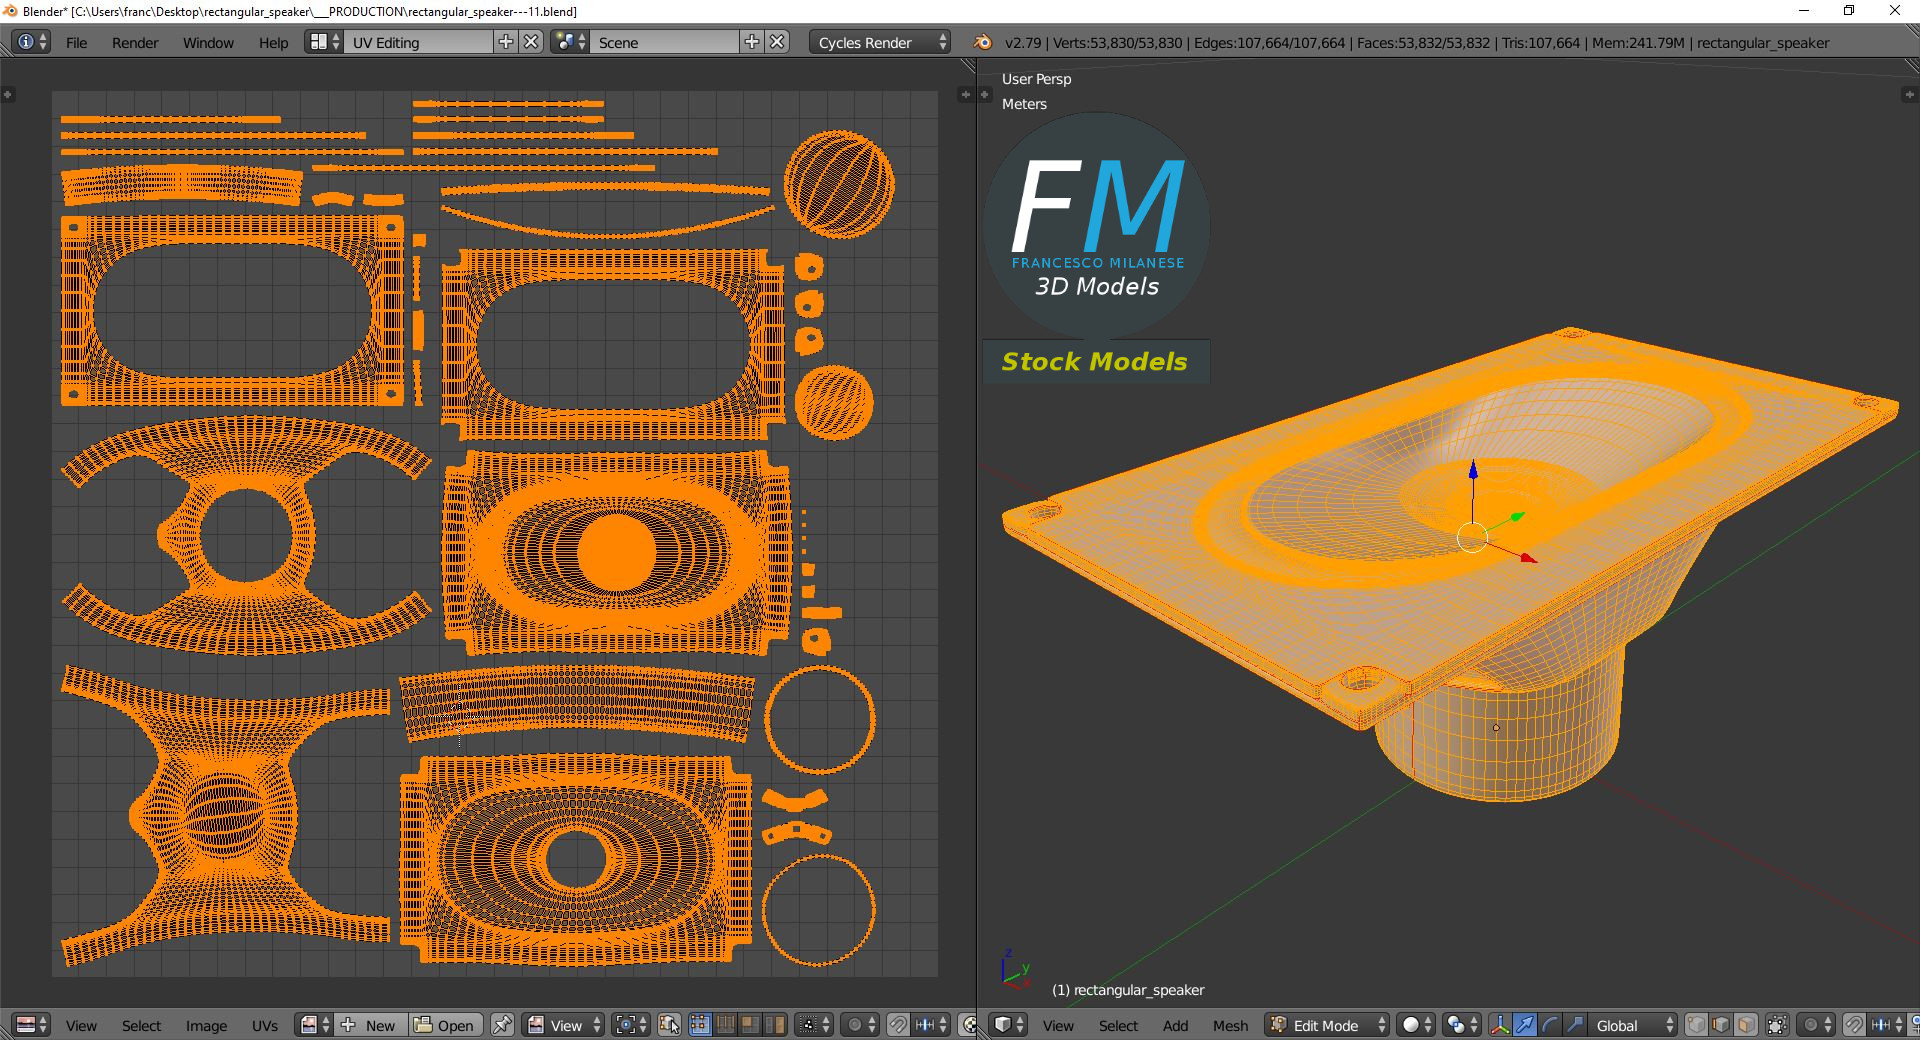Viewport: 1920px width, 1040px height.
Task: Switch to face select mode in 3D view
Action: pos(1746,1025)
